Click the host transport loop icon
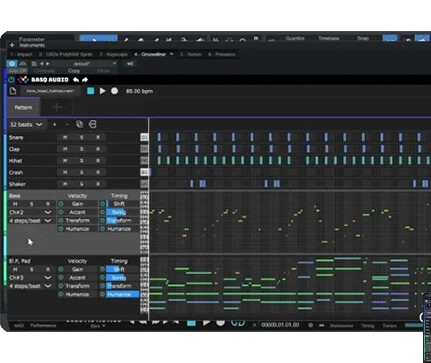Viewport: 431px width, 363px height. click(x=238, y=323)
